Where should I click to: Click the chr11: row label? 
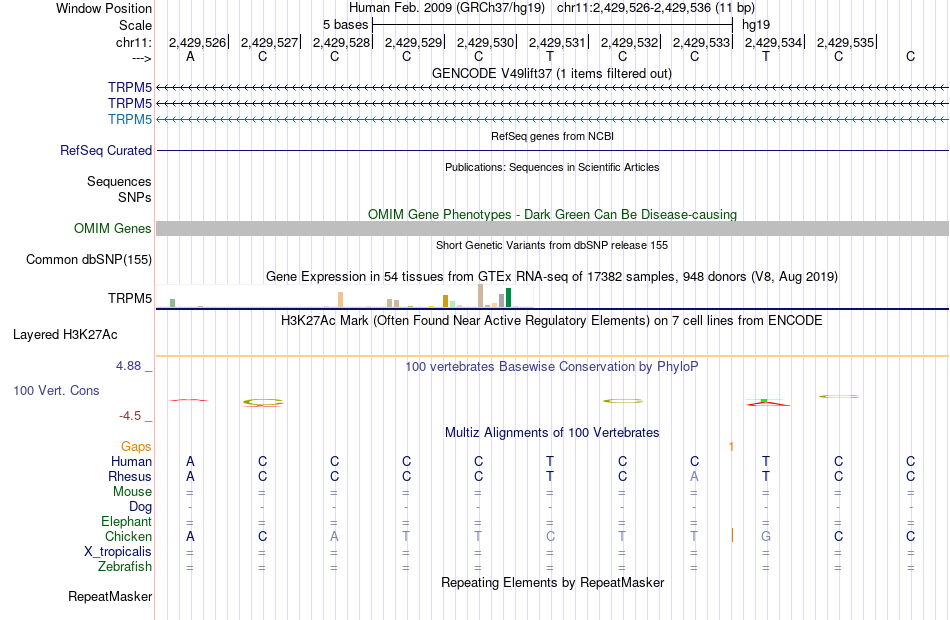pyautogui.click(x=133, y=42)
